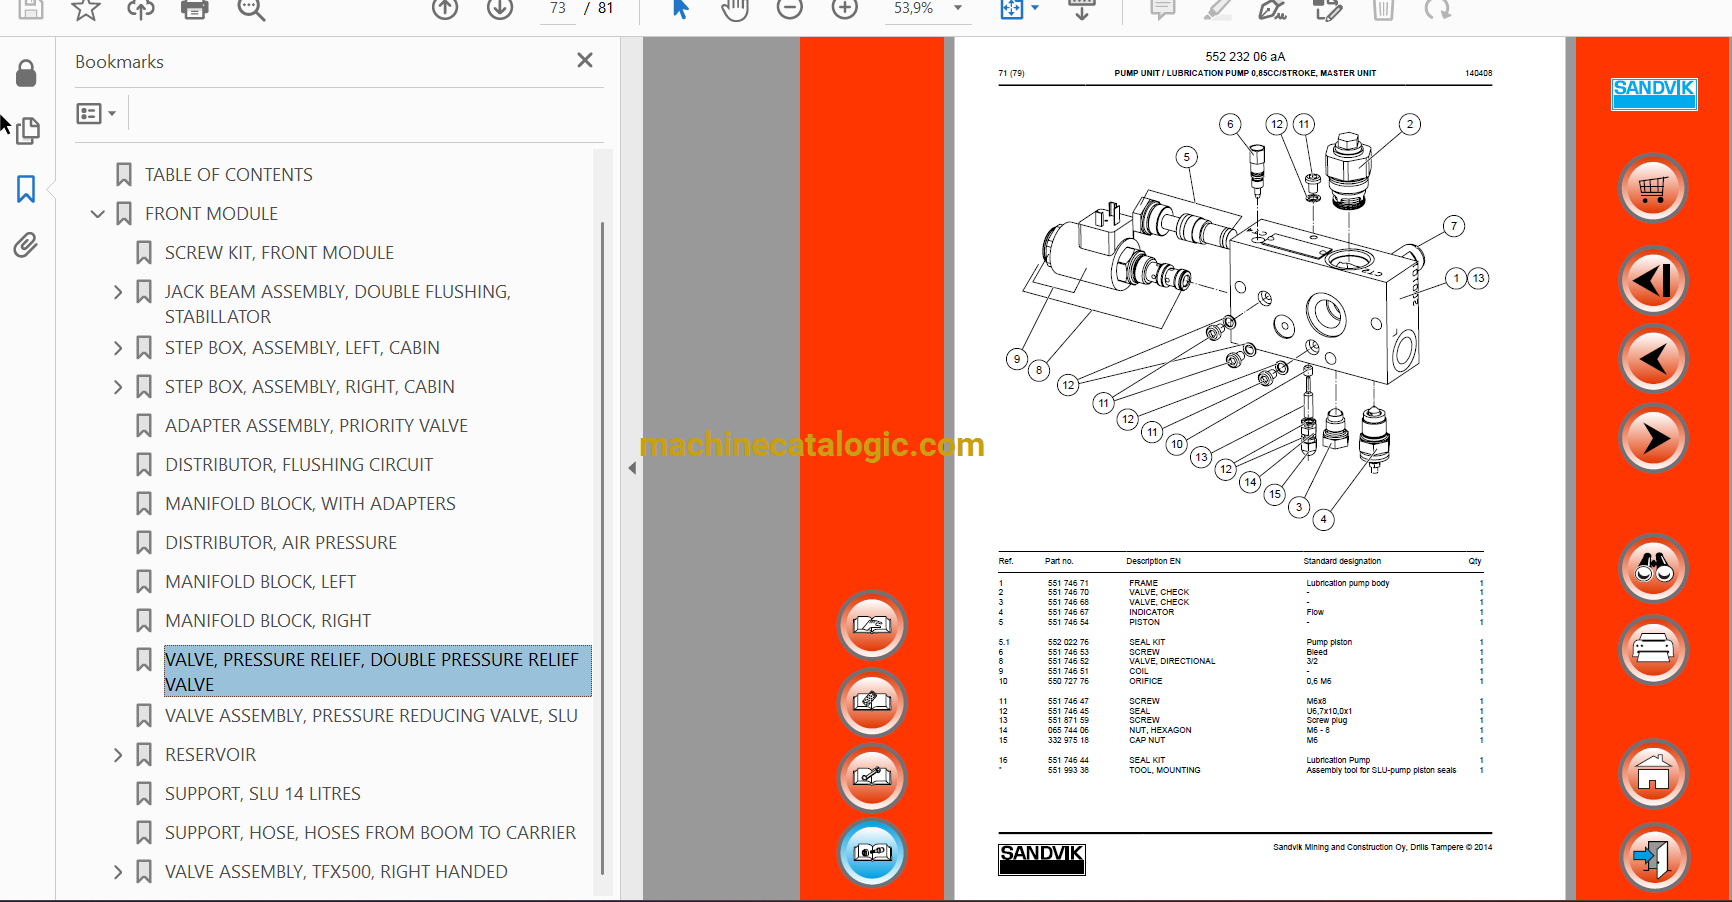The width and height of the screenshot is (1732, 902).
Task: Open the page thumbnails panel icon
Action: [26, 130]
